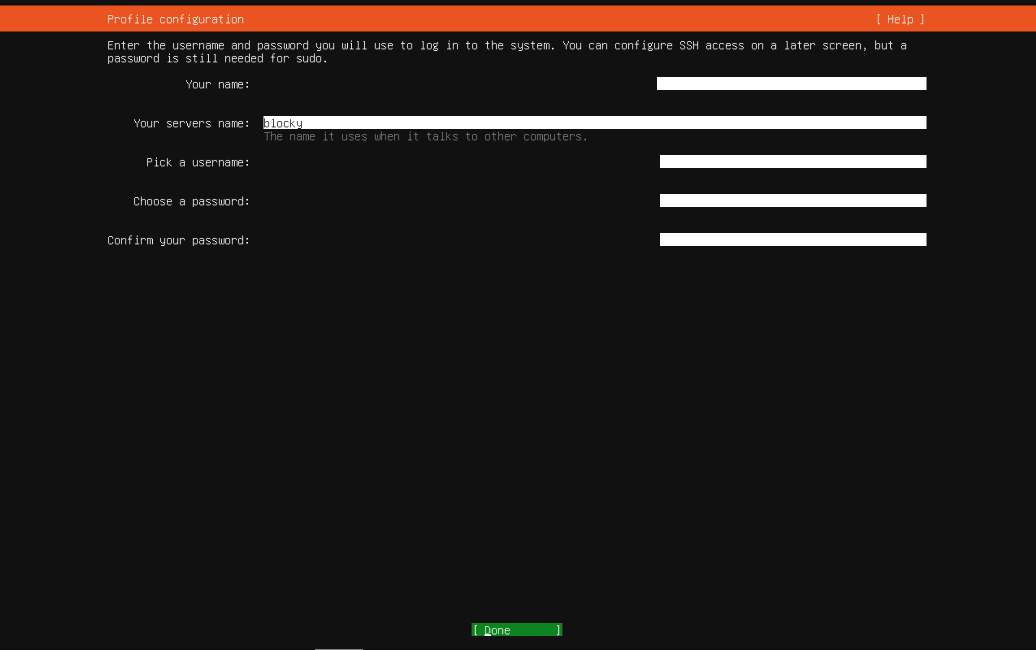Click the Profile configuration title bar
Image resolution: width=1036 pixels, height=650 pixels.
175,18
